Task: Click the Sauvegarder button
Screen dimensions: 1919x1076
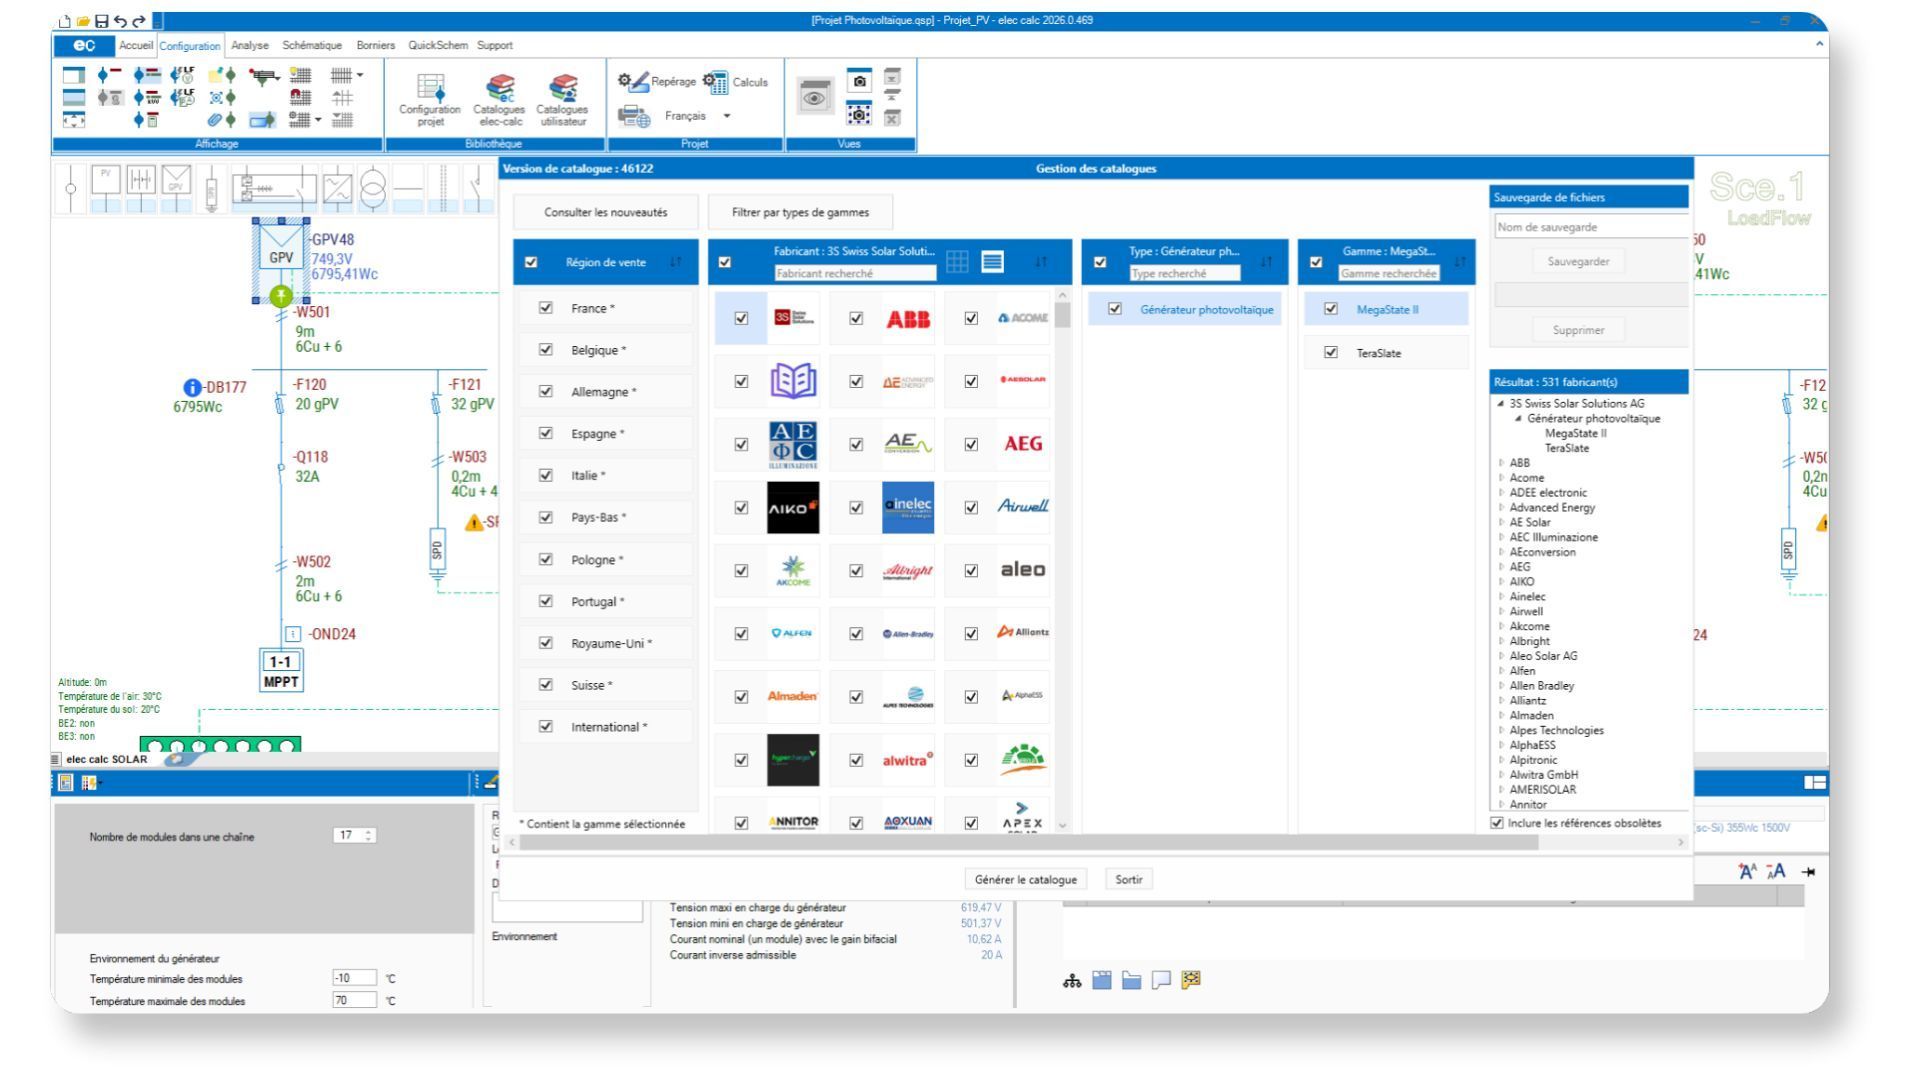Action: click(1579, 262)
